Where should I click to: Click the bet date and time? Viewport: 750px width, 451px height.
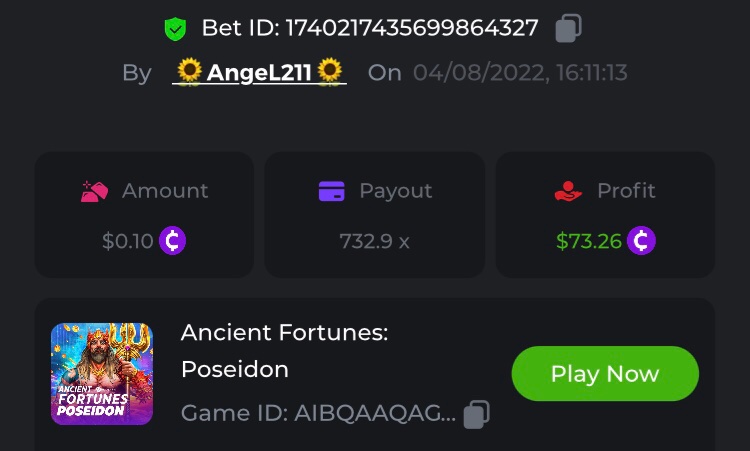[x=520, y=73]
